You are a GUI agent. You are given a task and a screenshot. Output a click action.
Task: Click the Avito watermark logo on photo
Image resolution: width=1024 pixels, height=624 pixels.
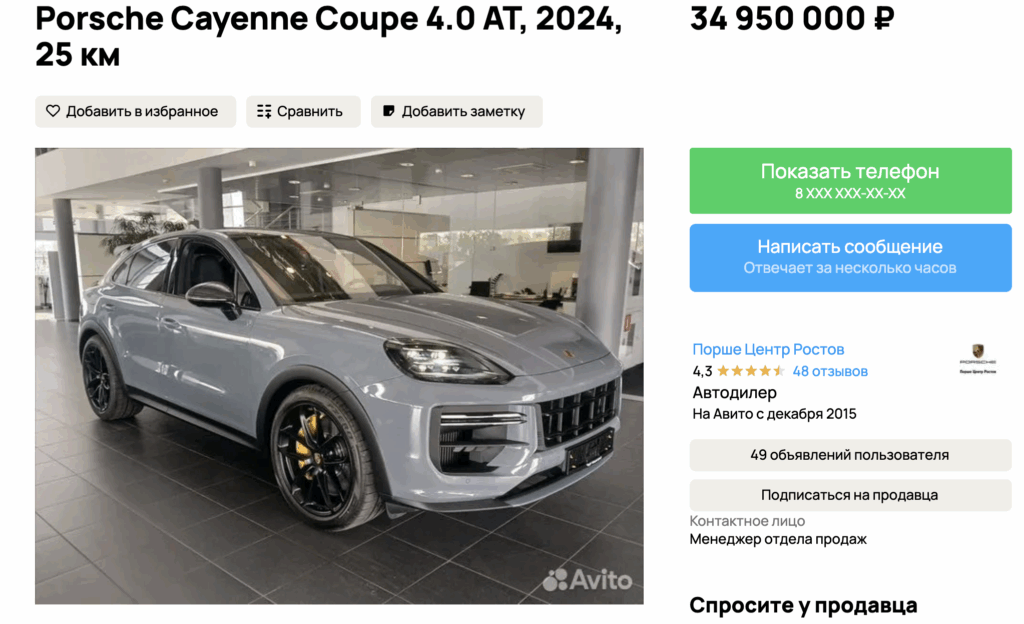coord(588,580)
